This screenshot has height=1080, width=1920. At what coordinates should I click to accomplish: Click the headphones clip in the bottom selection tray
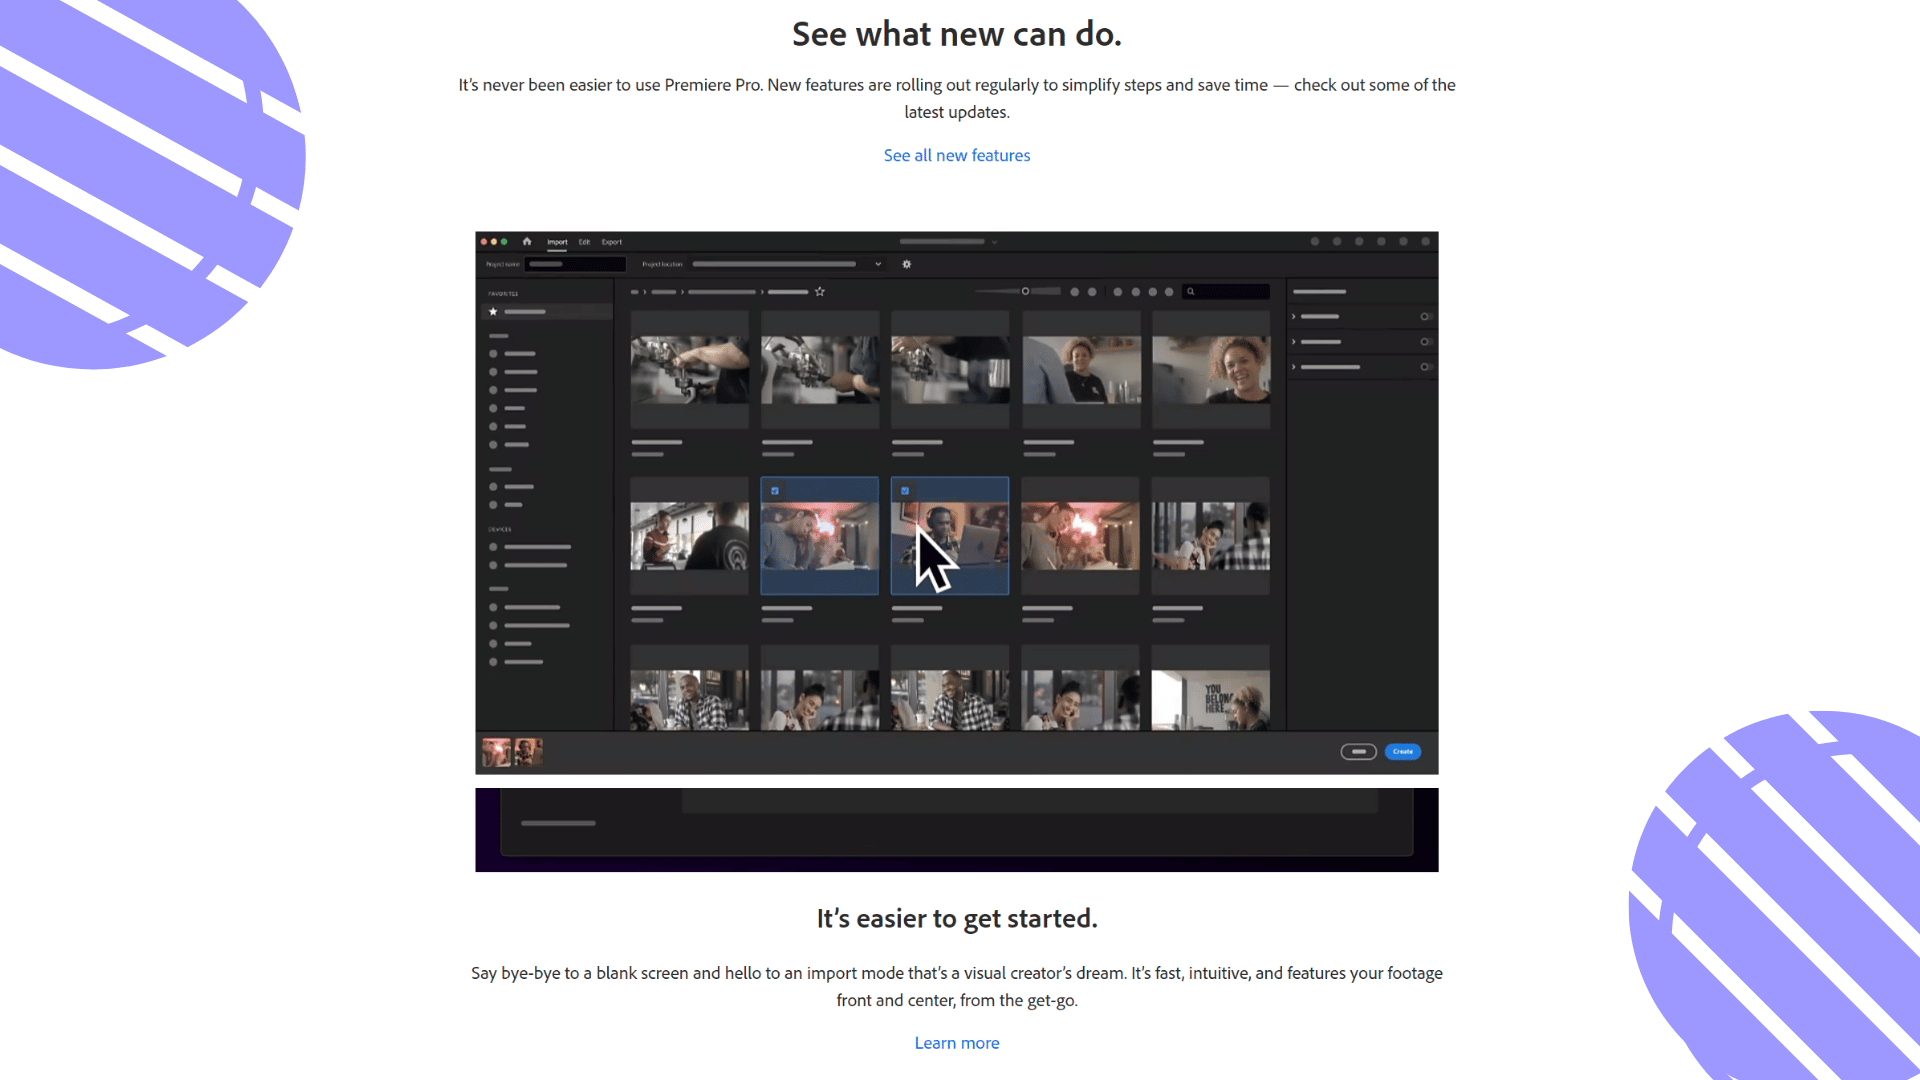click(528, 752)
